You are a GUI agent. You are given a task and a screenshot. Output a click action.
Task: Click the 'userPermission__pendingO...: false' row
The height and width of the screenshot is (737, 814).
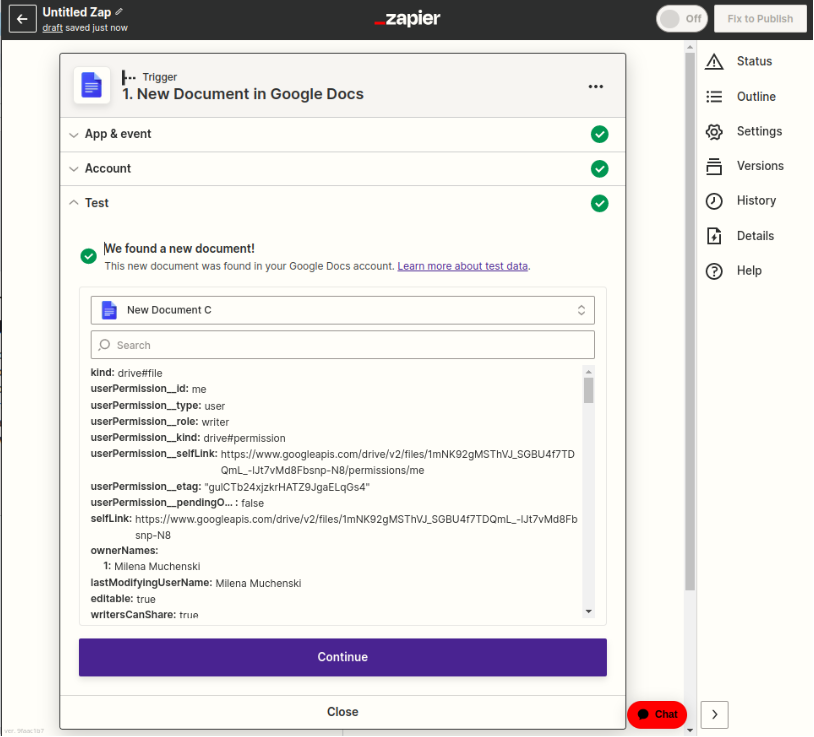tap(177, 503)
